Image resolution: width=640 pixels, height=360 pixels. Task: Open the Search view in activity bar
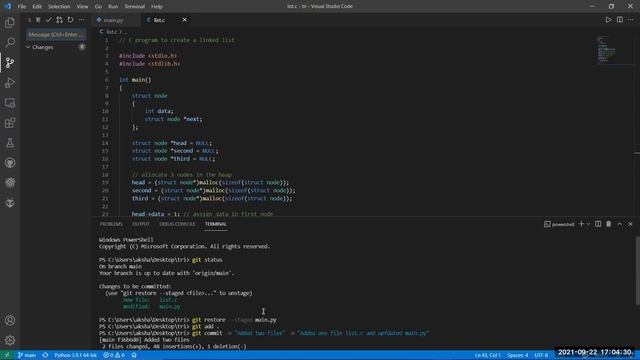[10, 42]
